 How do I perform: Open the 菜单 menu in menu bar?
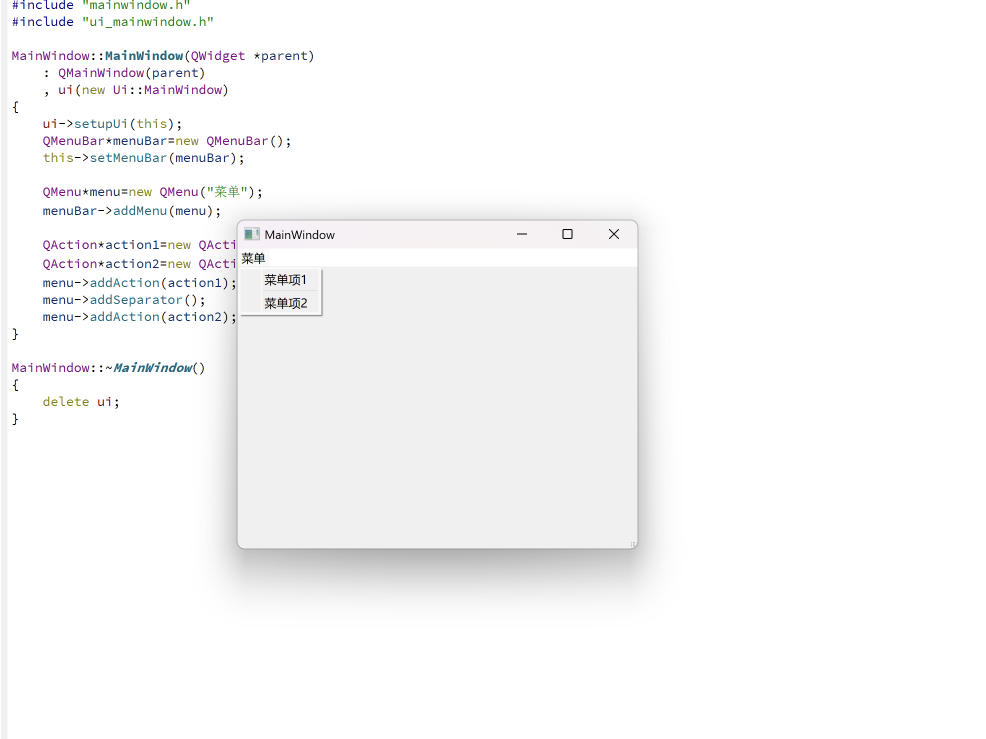253,258
